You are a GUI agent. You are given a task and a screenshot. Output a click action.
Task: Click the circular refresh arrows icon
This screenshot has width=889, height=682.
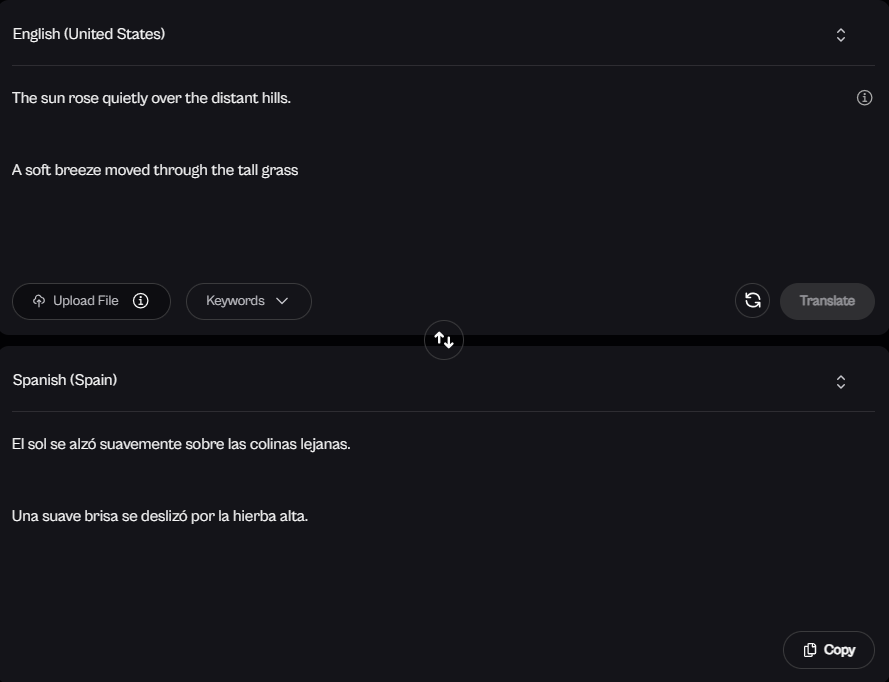click(x=753, y=301)
